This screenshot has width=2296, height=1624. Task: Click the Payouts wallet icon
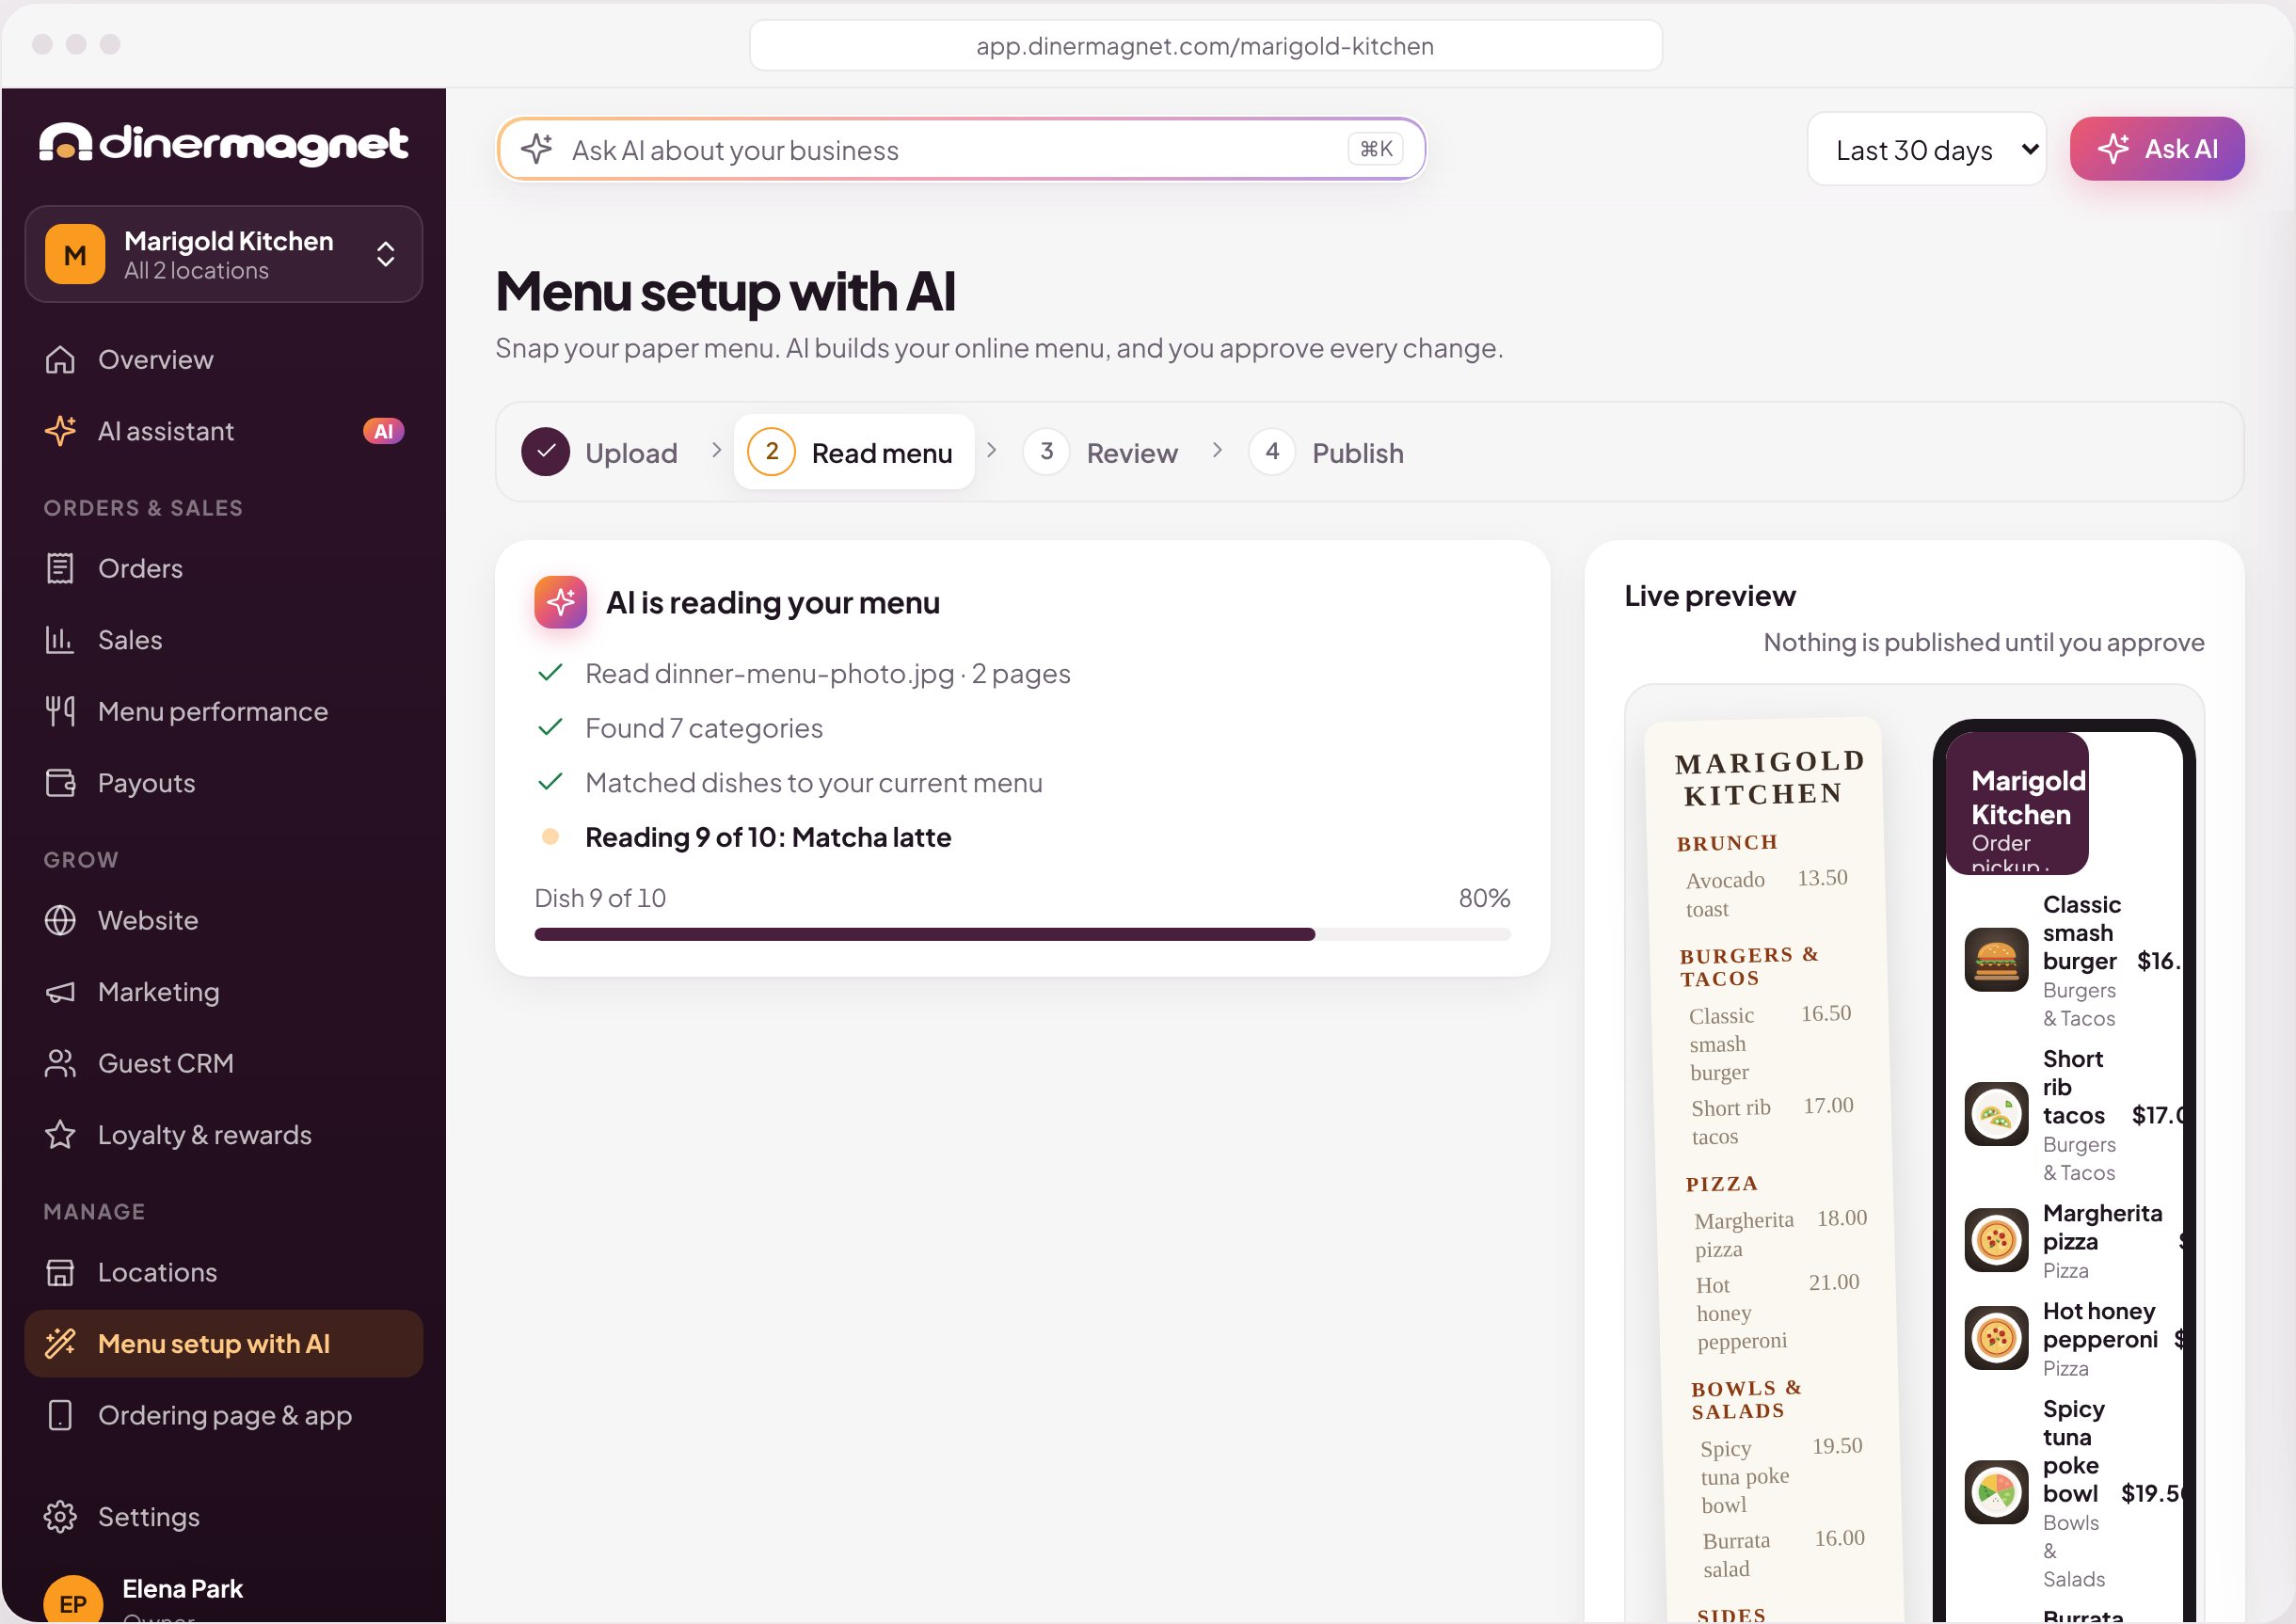pos(60,783)
